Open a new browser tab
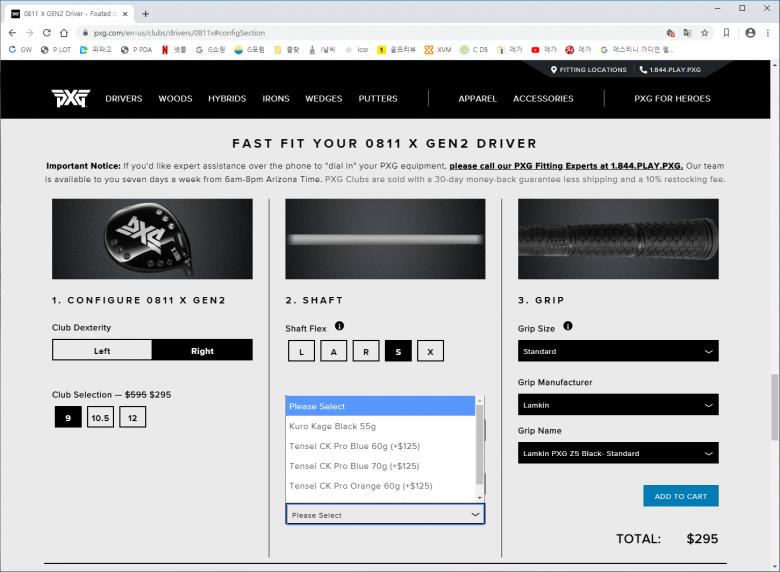This screenshot has height=572, width=780. [146, 14]
